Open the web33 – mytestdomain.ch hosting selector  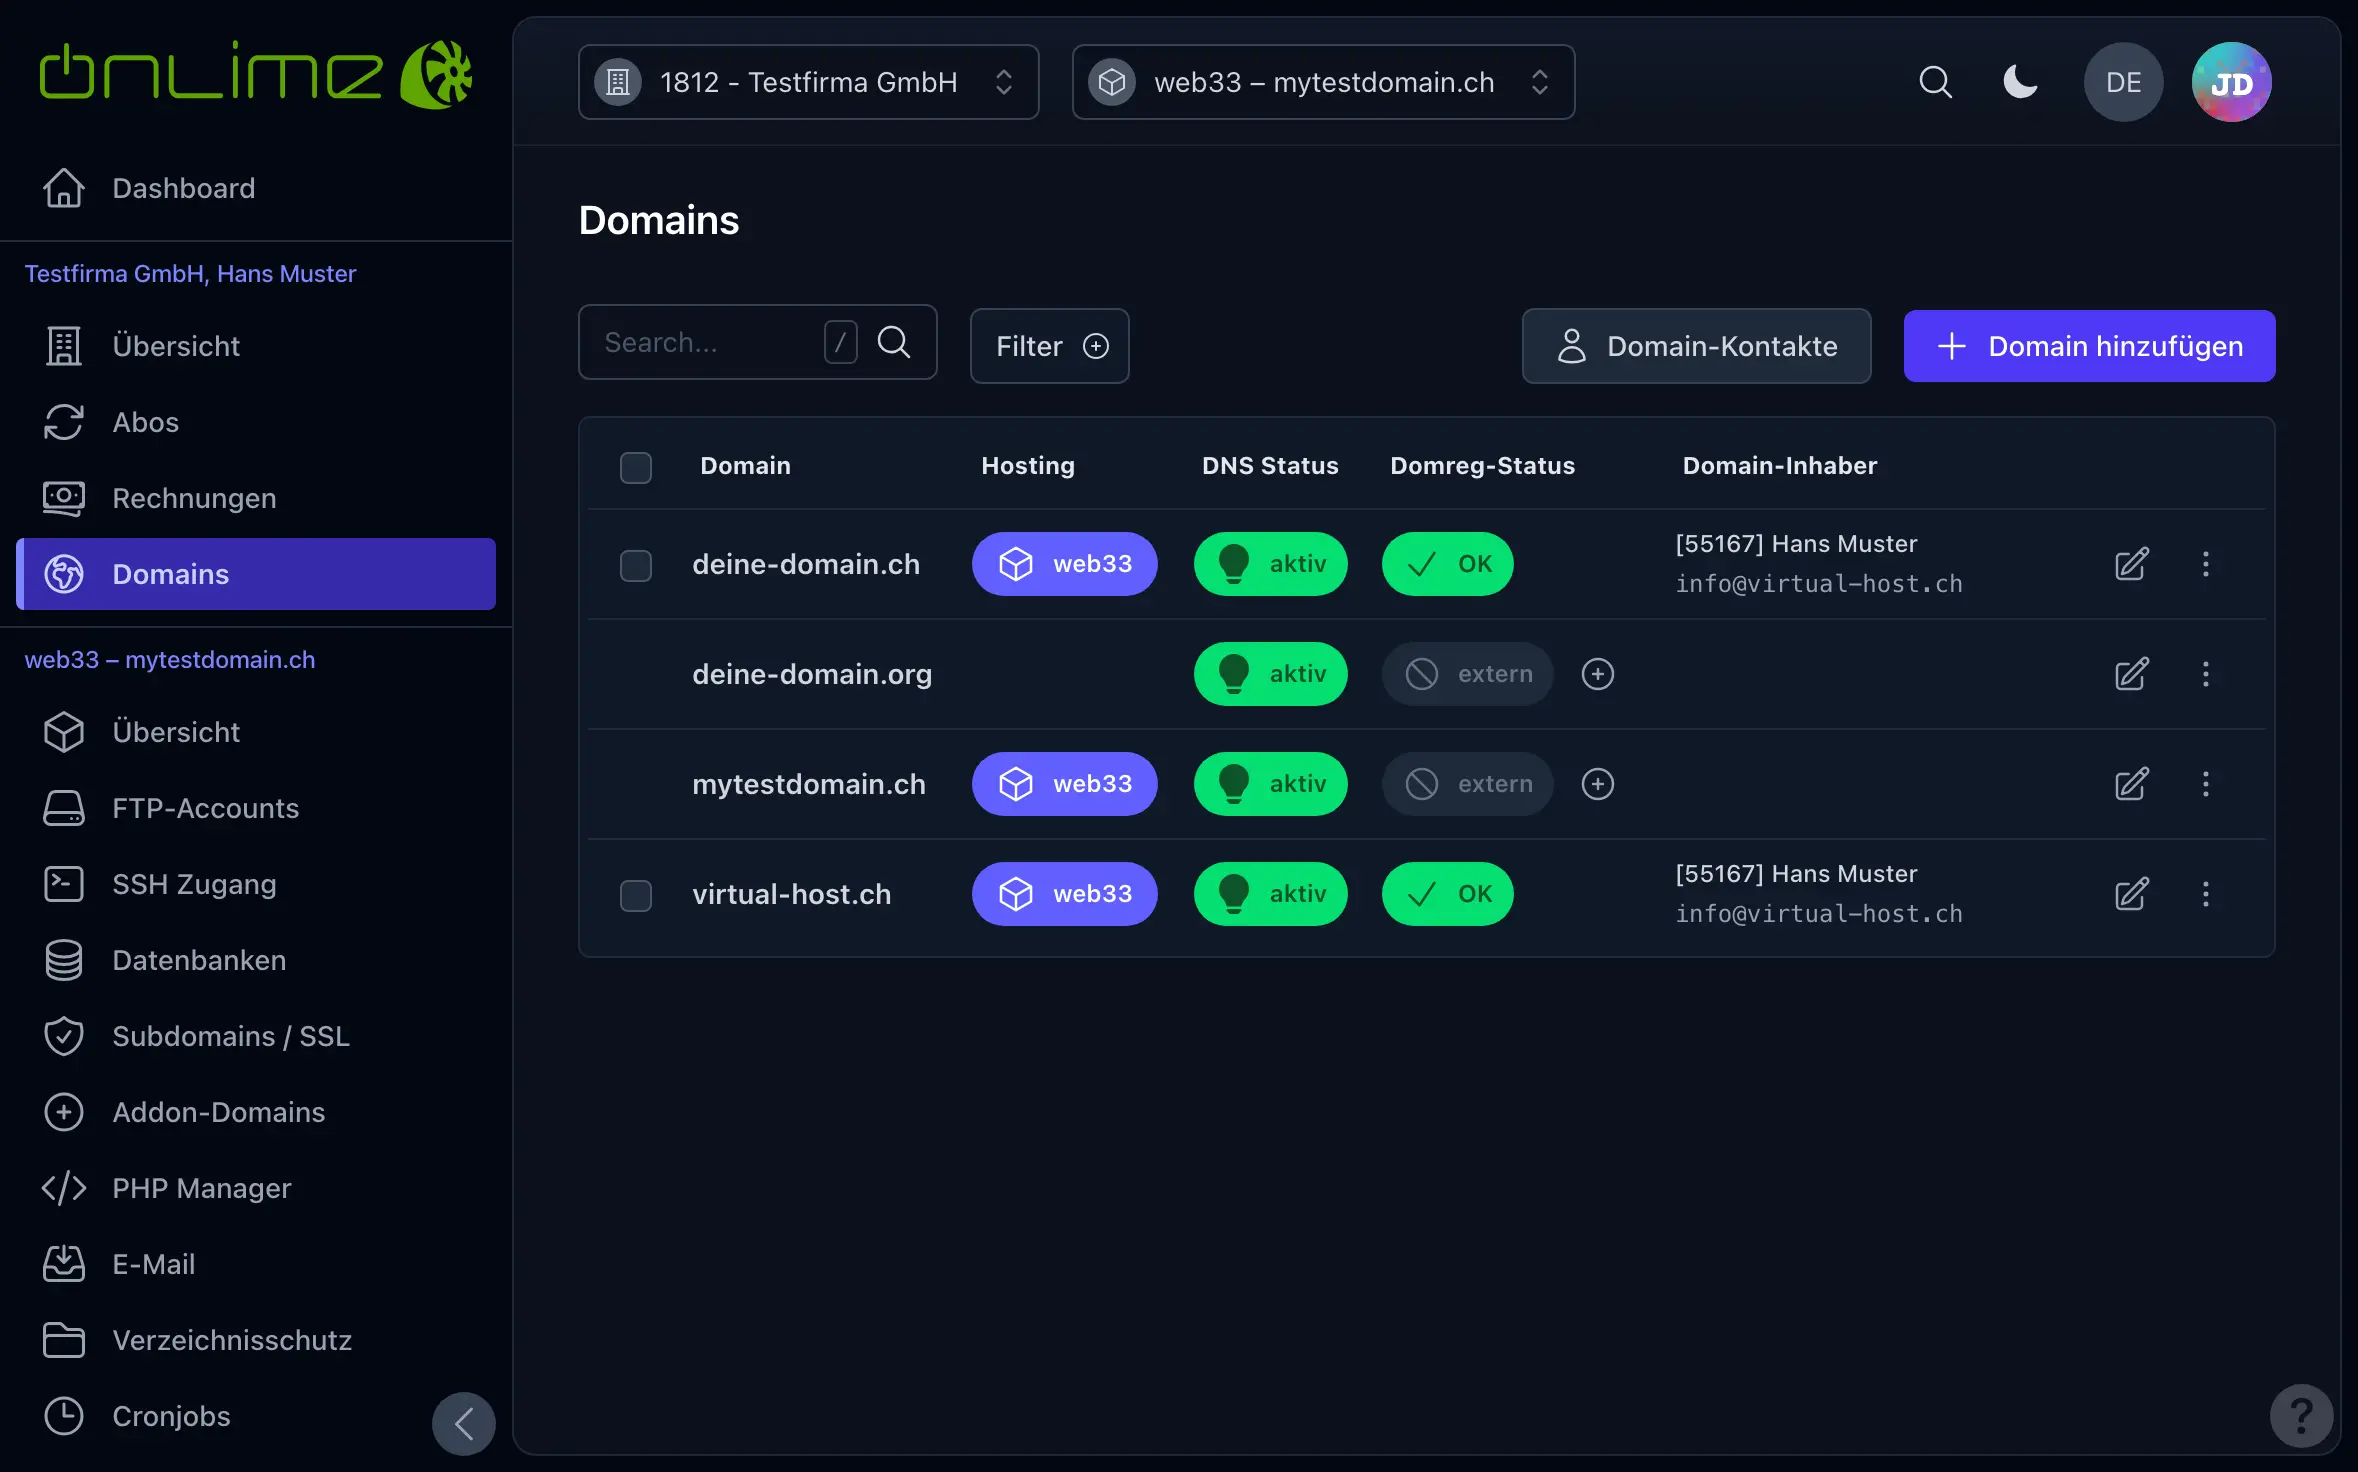point(1323,82)
